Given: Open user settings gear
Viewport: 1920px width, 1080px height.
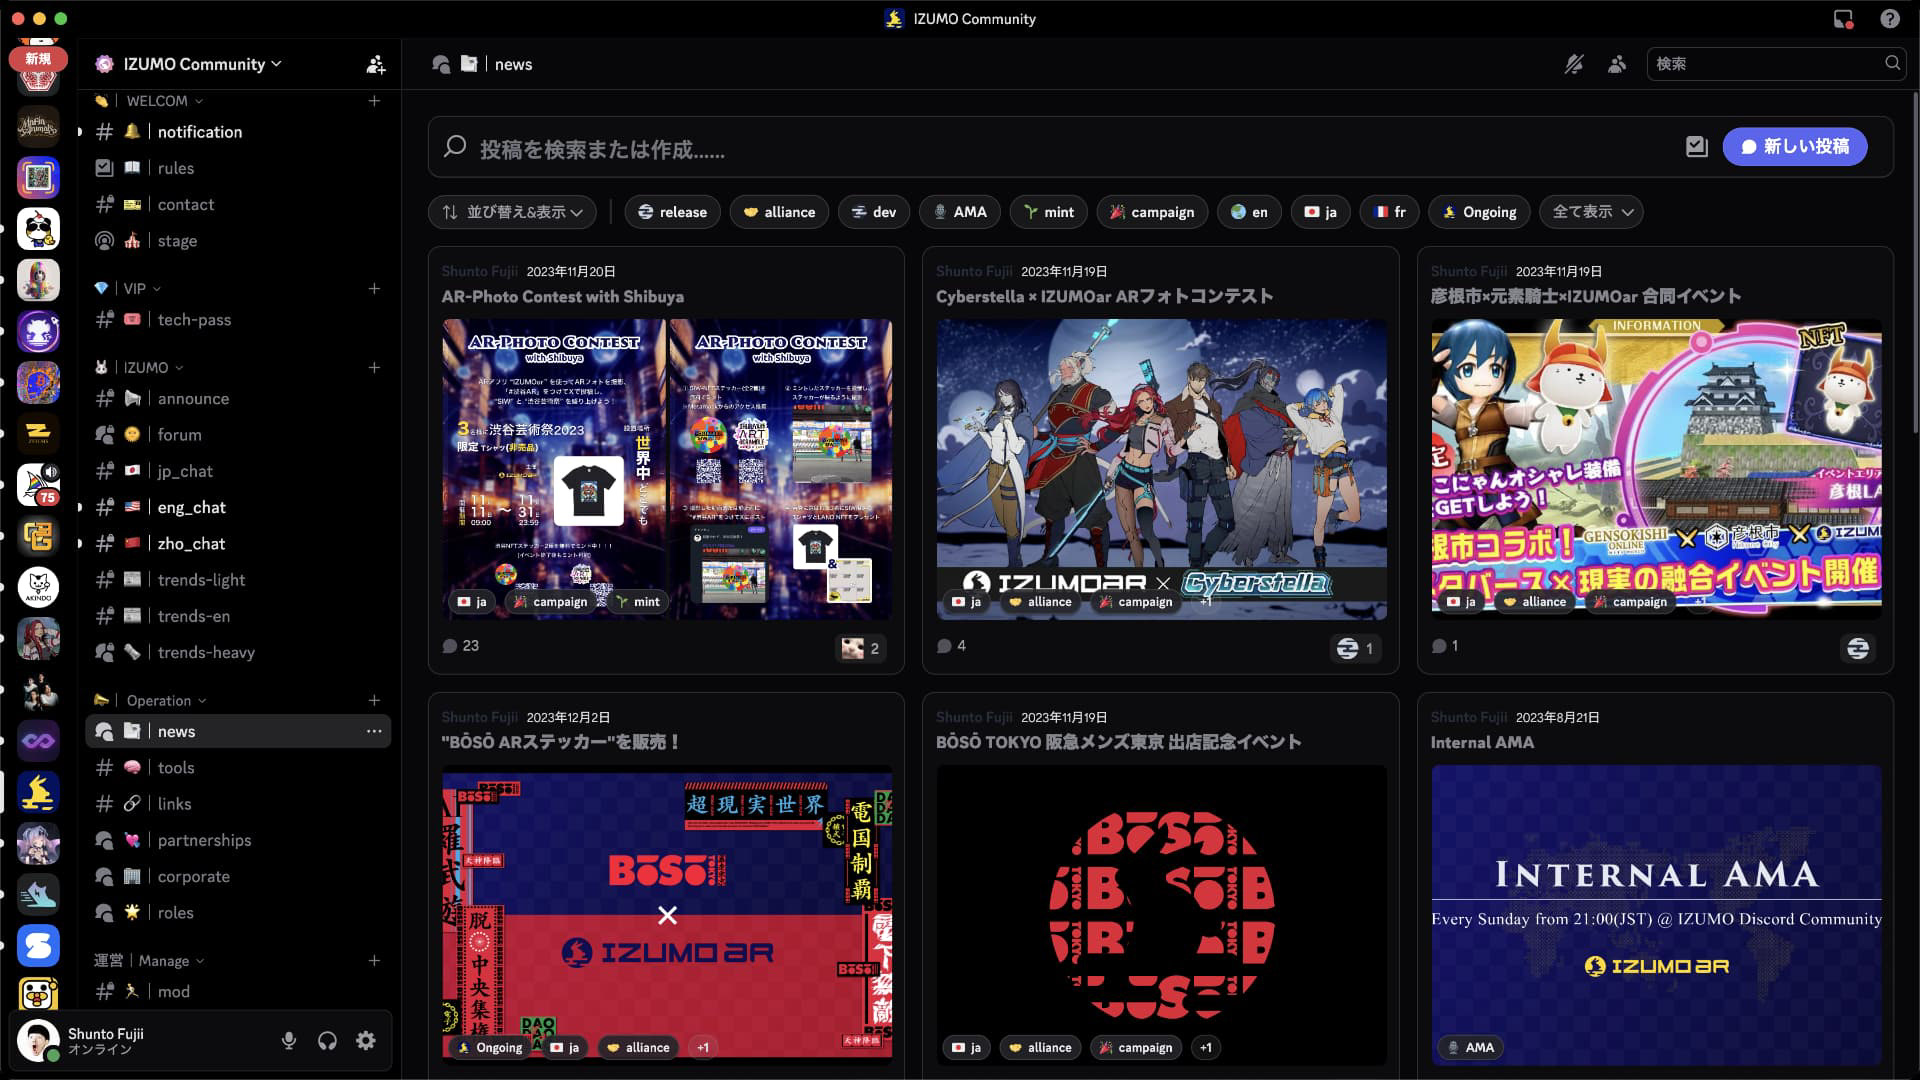Looking at the screenshot, I should (x=366, y=1041).
